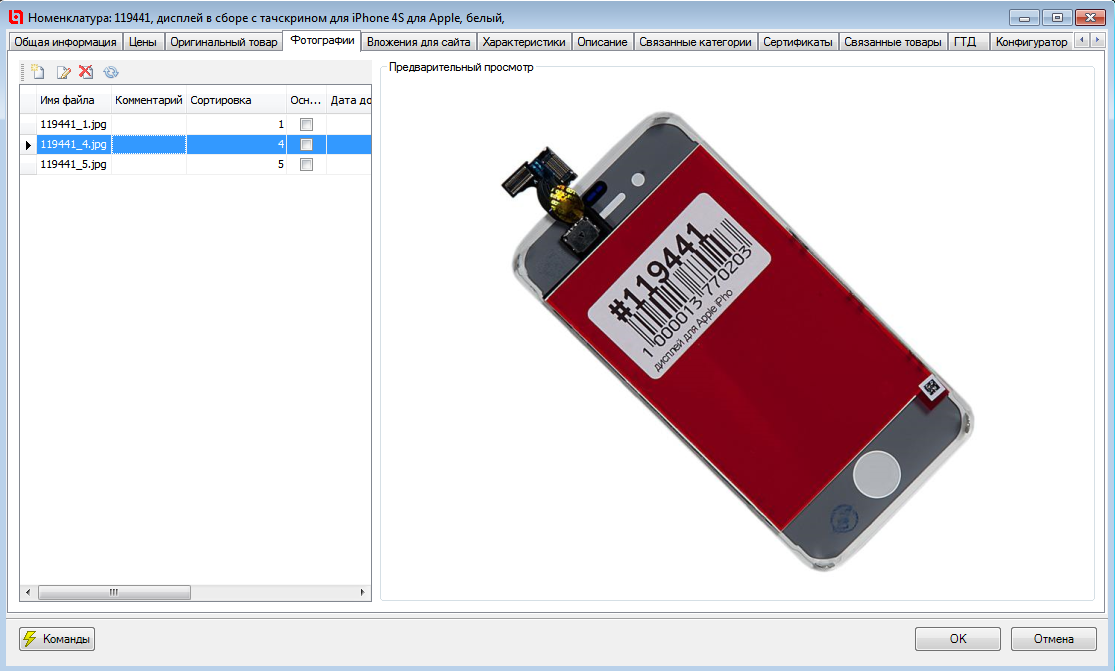Open the Вложения для сайта tab

click(x=418, y=42)
